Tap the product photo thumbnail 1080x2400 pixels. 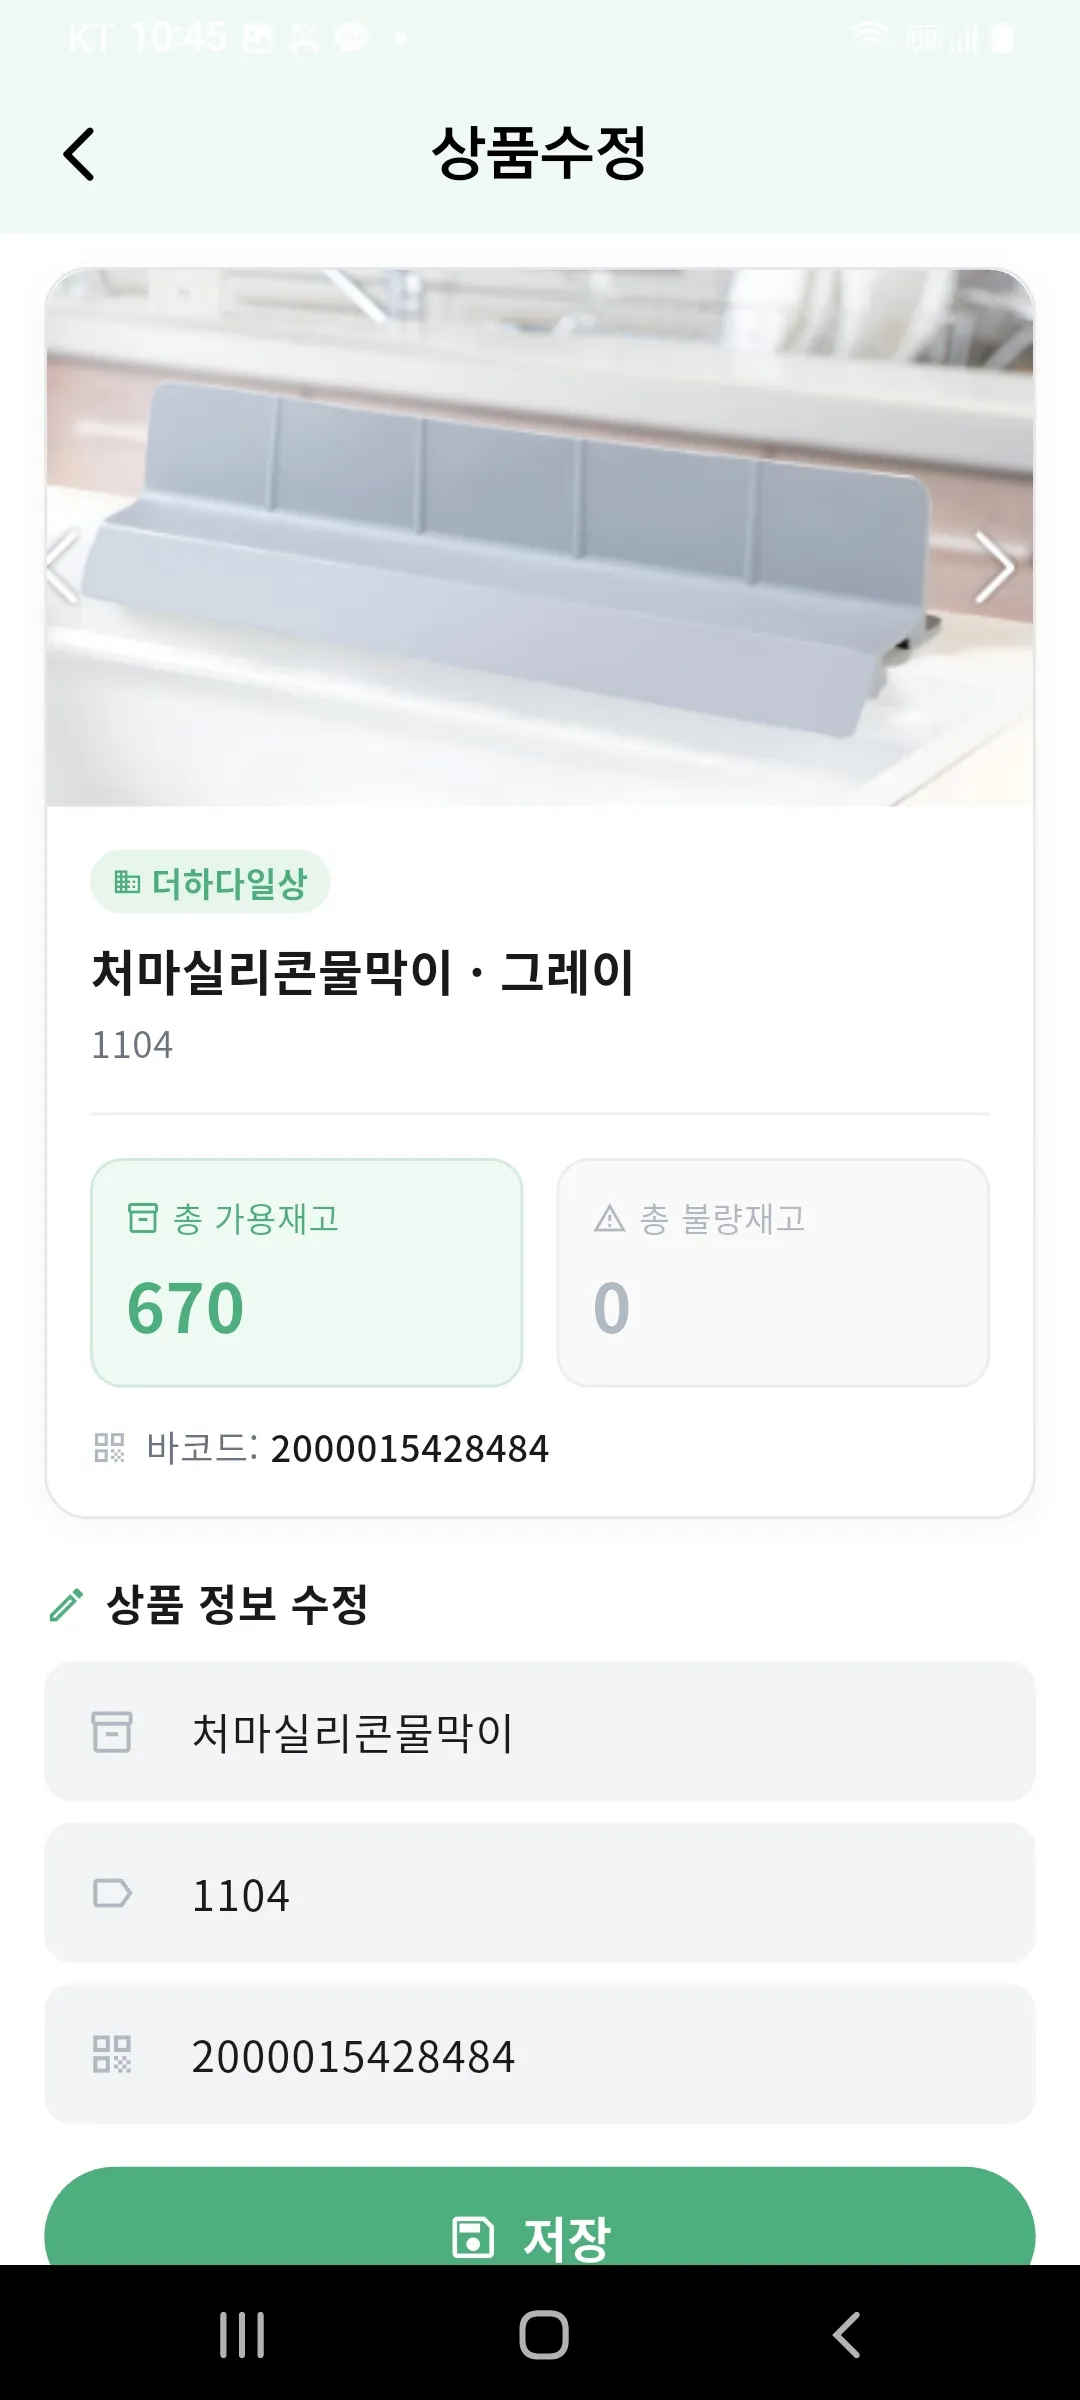[x=540, y=538]
